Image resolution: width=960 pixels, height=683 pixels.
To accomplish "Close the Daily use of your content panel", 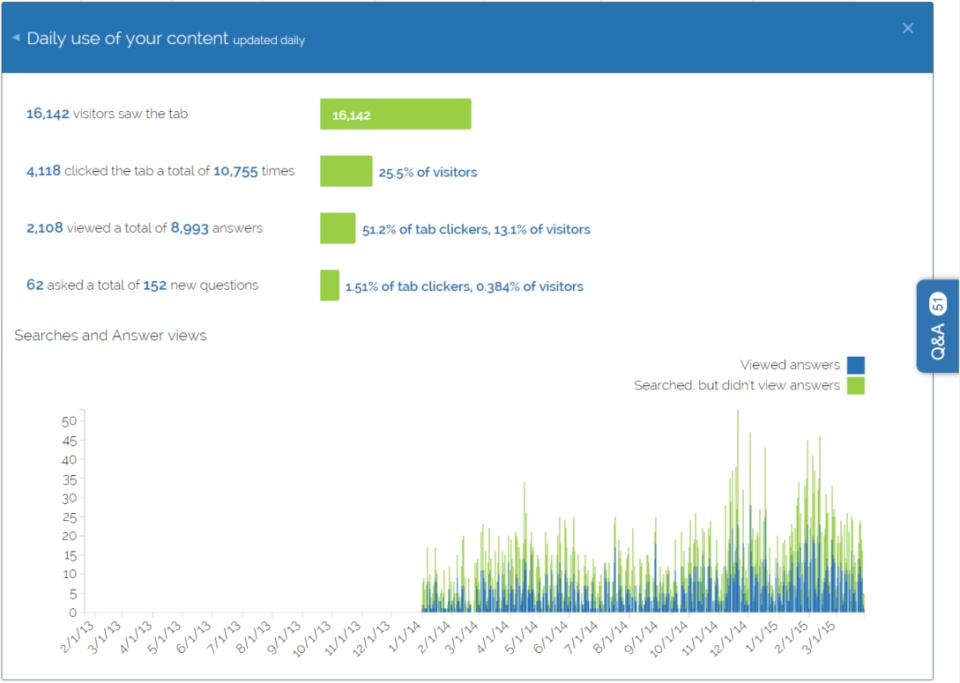I will tap(908, 28).
